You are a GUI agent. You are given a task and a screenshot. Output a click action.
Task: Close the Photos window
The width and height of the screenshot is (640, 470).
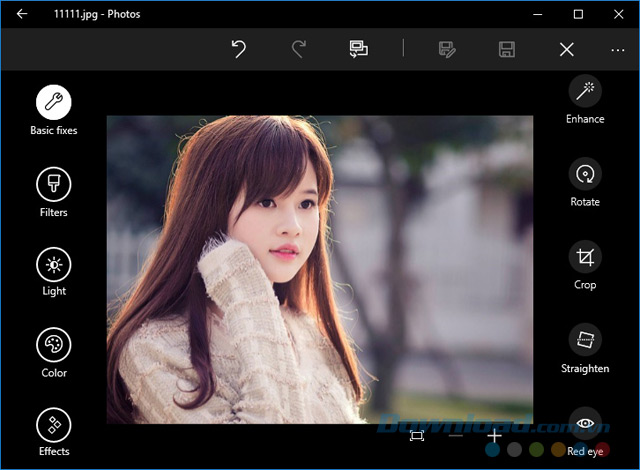618,14
